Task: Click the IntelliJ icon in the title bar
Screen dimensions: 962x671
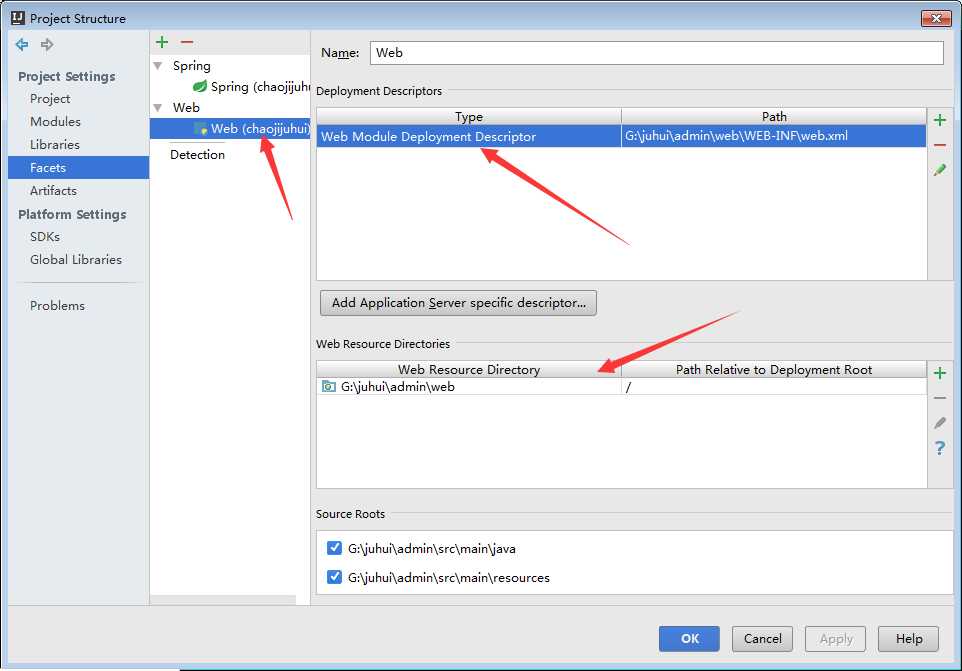Action: [x=18, y=18]
